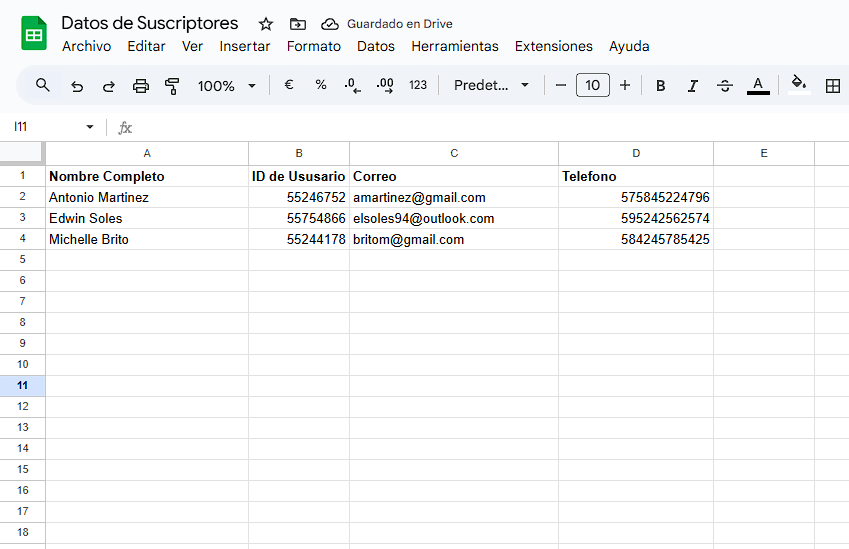
Task: Click the move-to-folder icon
Action: coord(298,24)
